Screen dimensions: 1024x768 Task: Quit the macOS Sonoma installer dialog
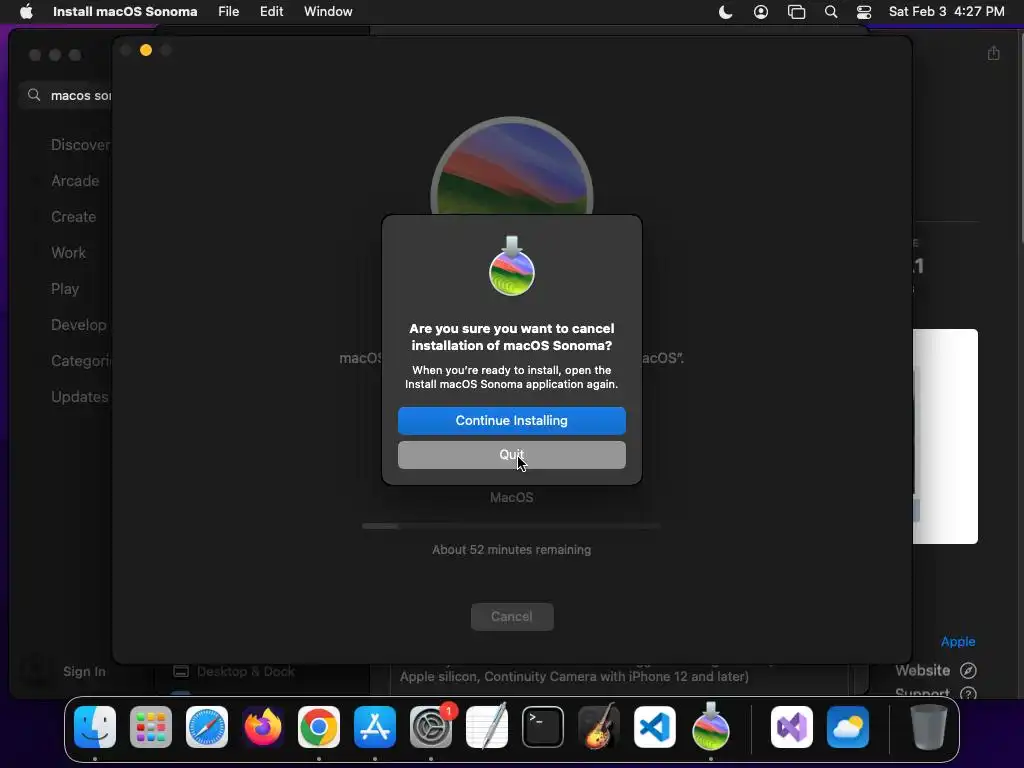coord(511,455)
